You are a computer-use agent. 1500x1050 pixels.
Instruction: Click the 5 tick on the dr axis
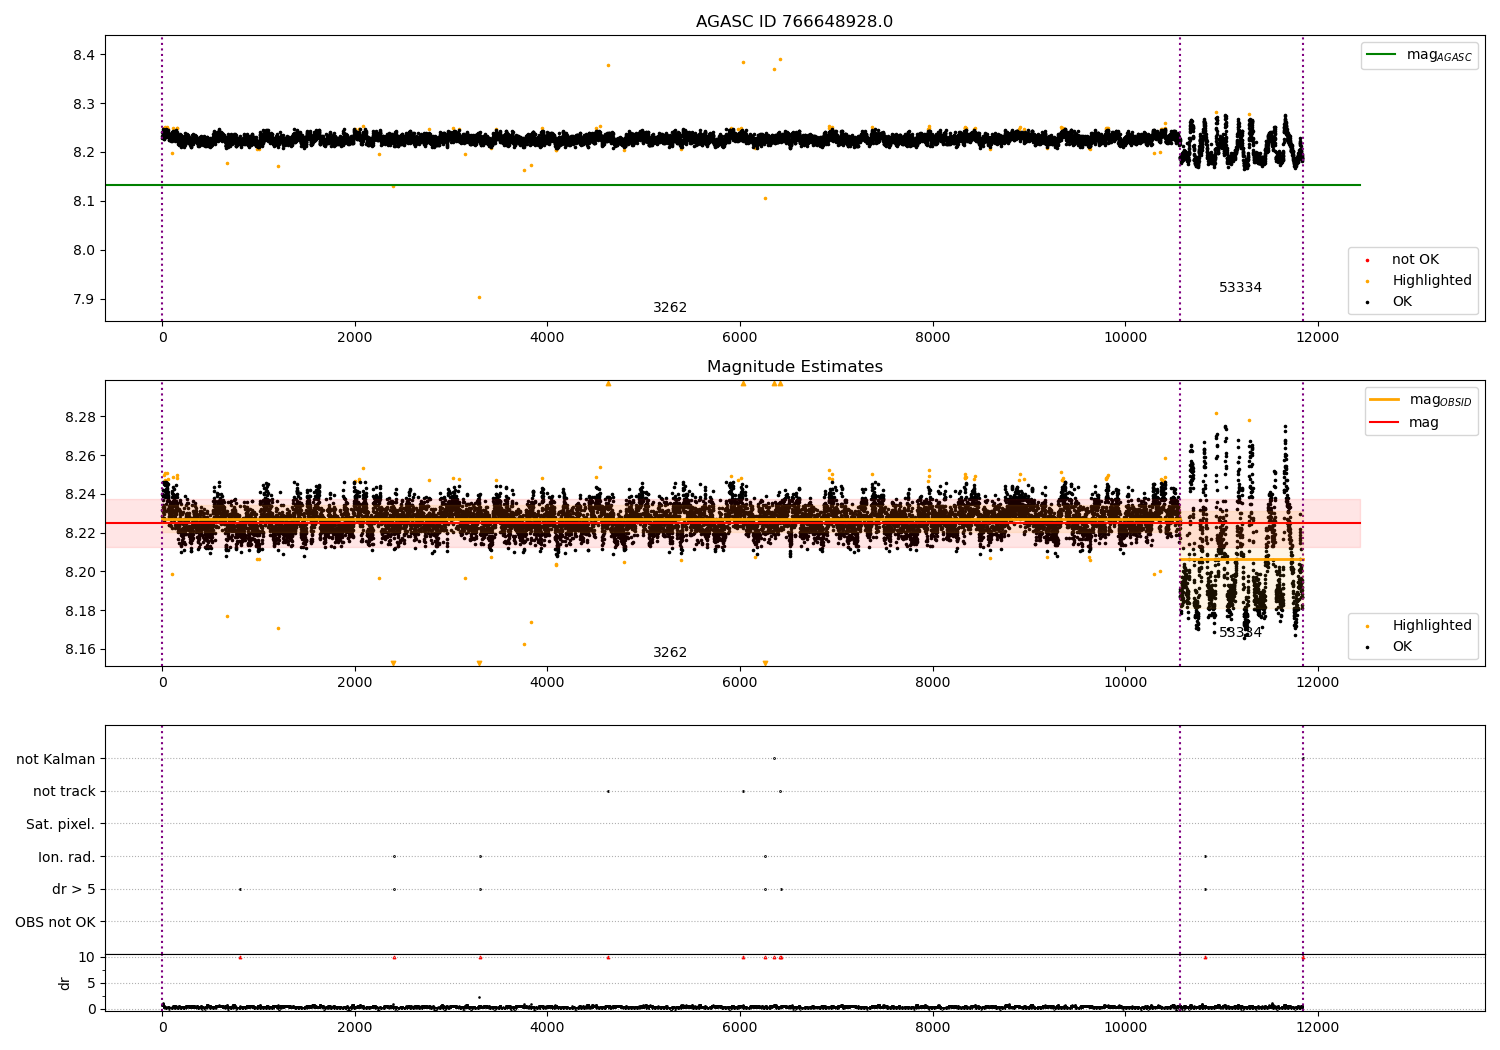91,984
